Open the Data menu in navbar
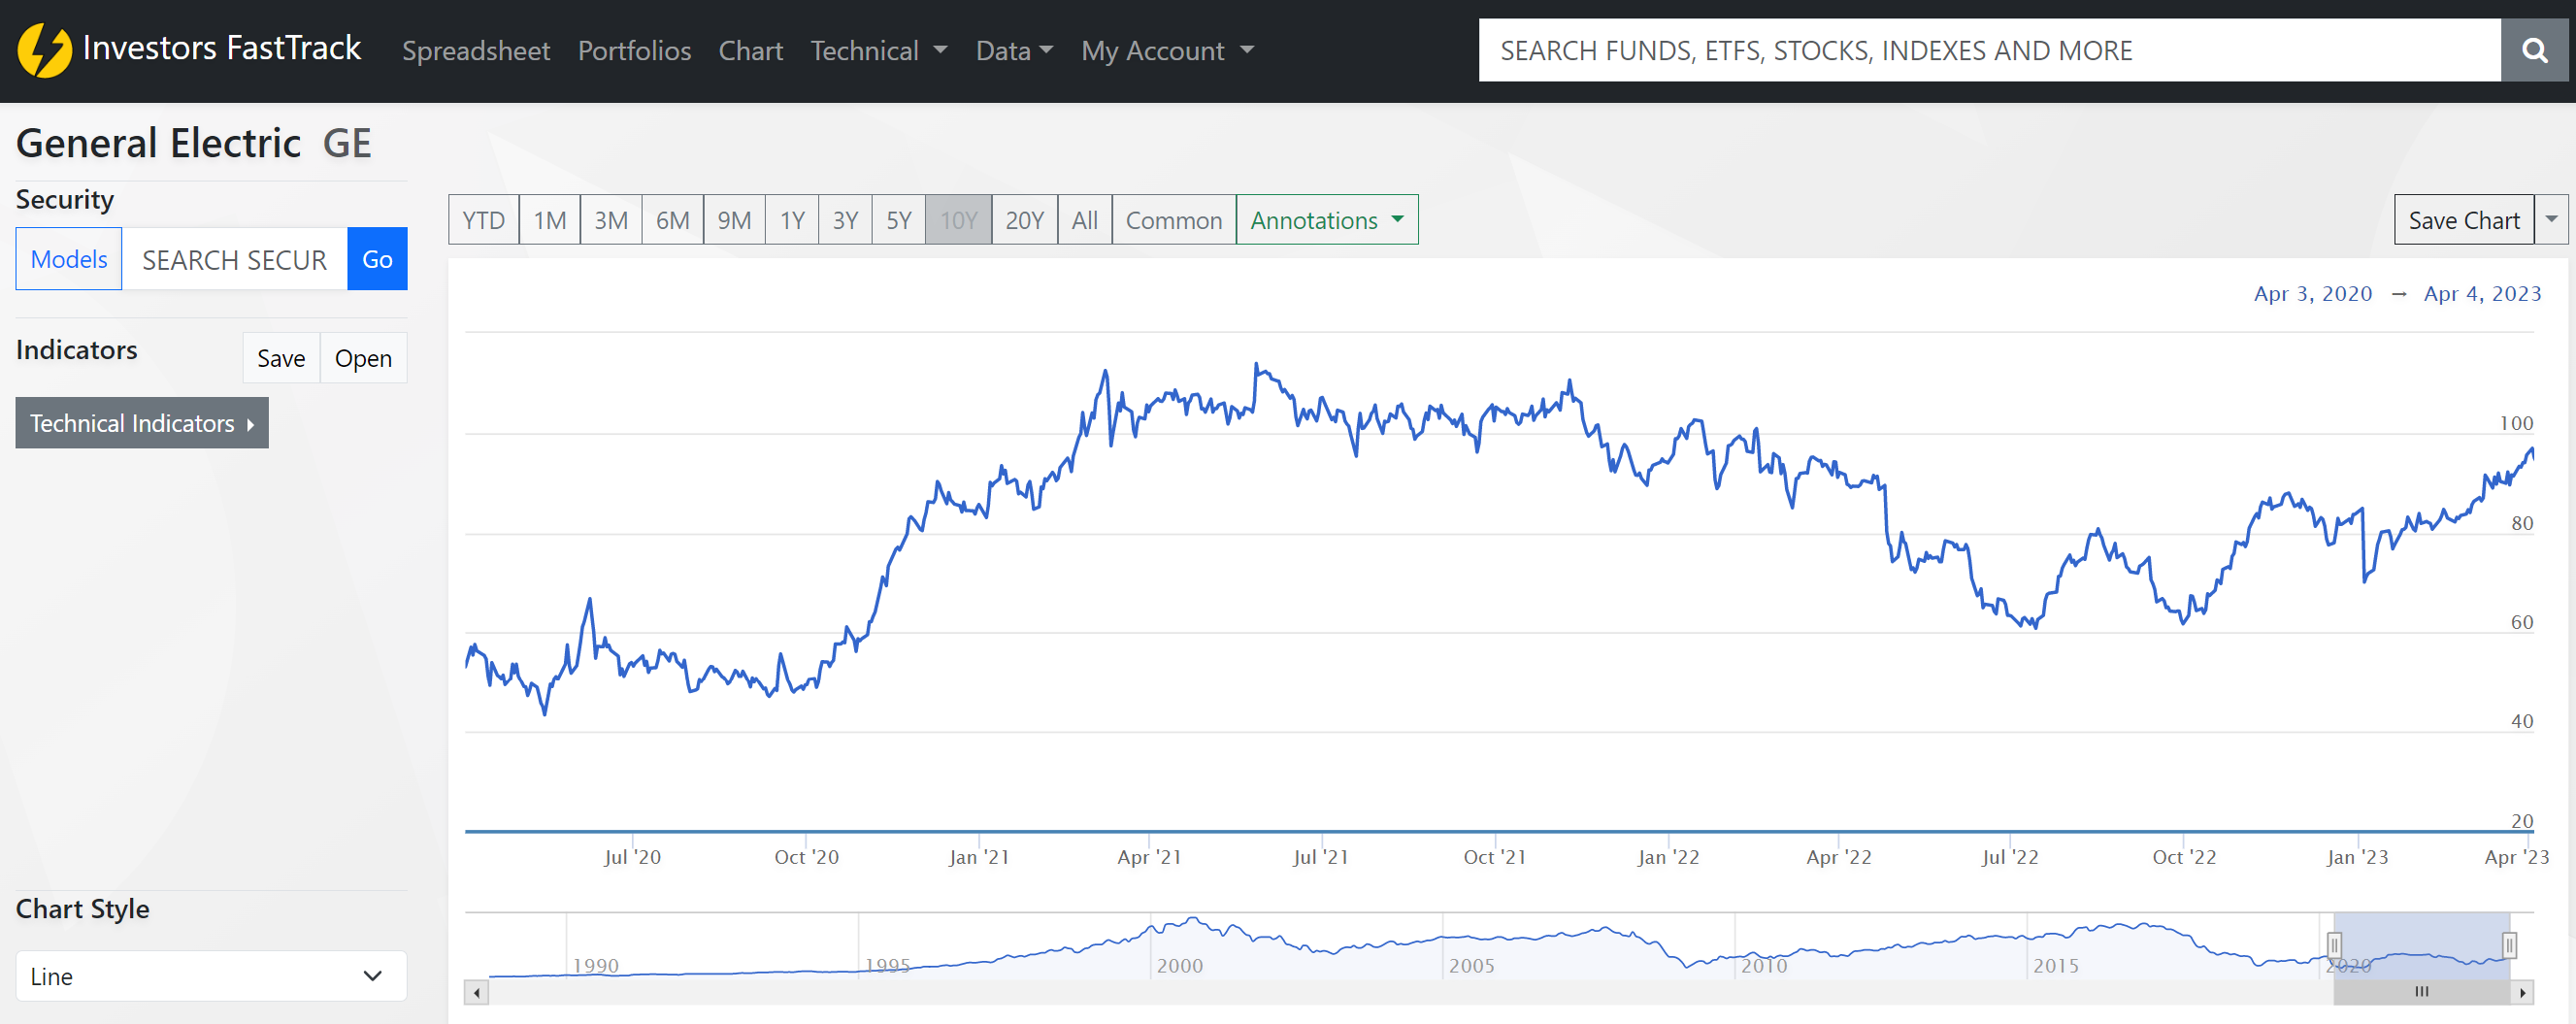The width and height of the screenshot is (2576, 1024). coord(1014,50)
